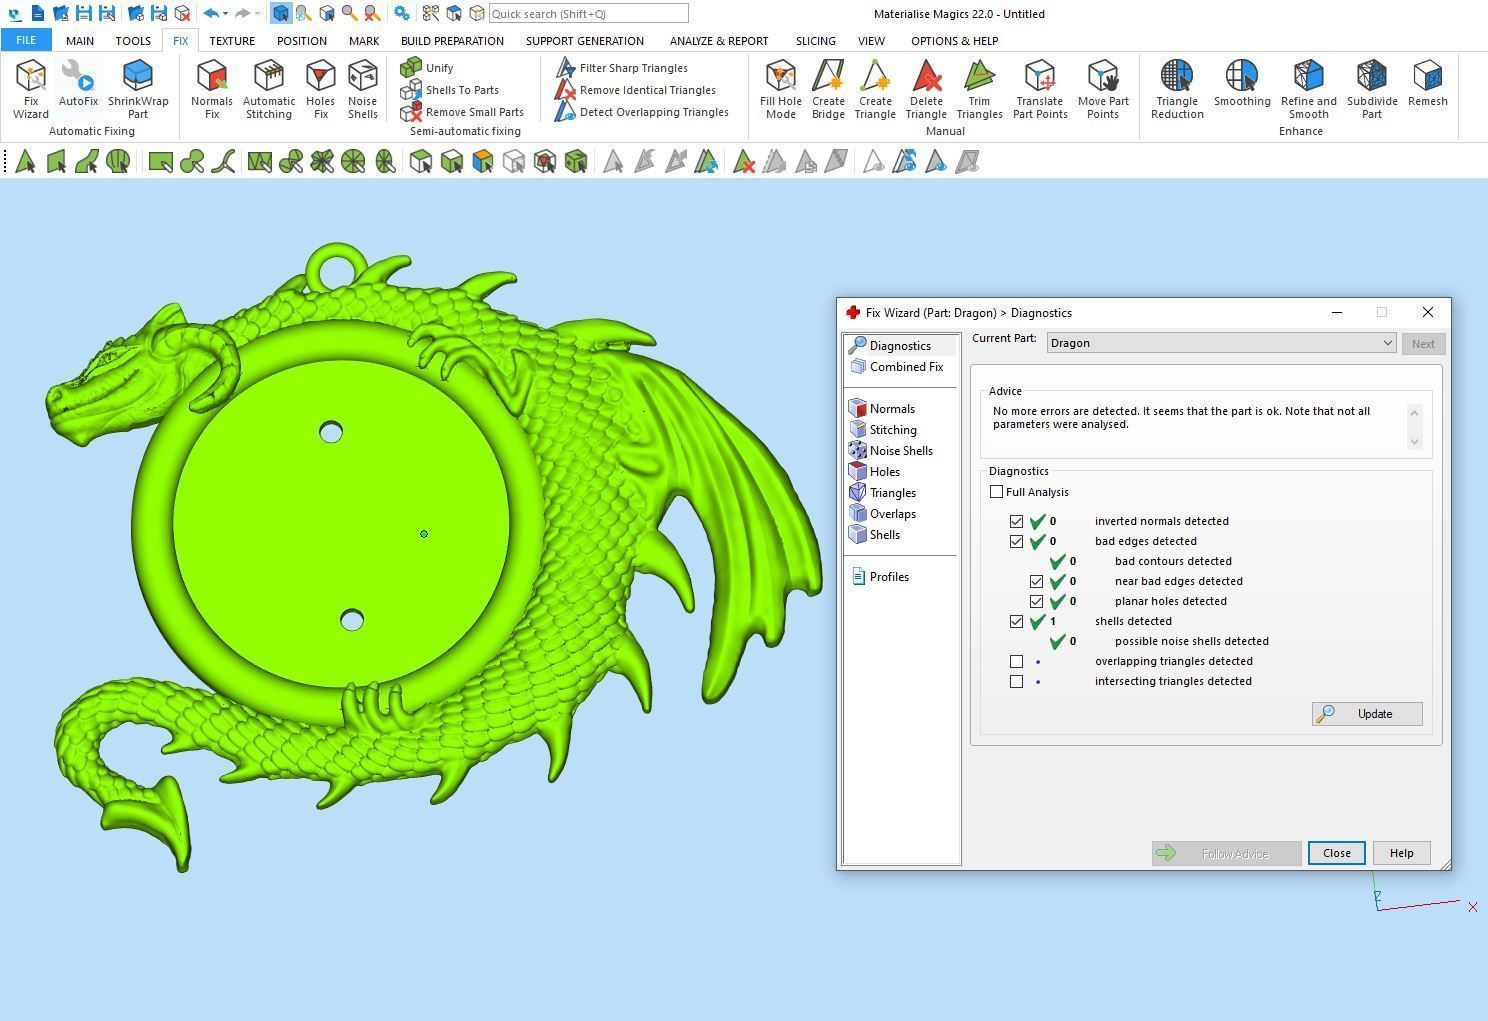Click the Unify command
This screenshot has width=1488, height=1021.
point(427,68)
